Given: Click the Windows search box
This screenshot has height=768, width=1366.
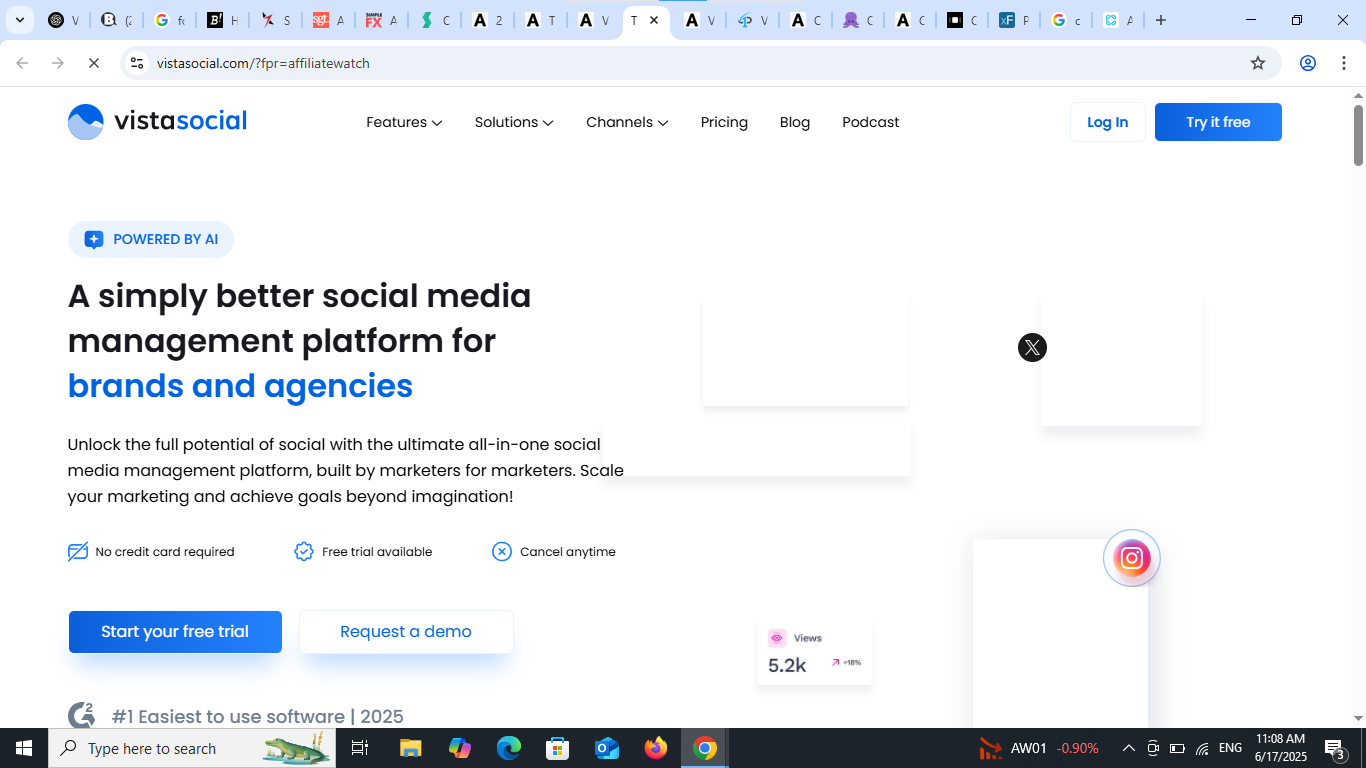Looking at the screenshot, I should (192, 748).
